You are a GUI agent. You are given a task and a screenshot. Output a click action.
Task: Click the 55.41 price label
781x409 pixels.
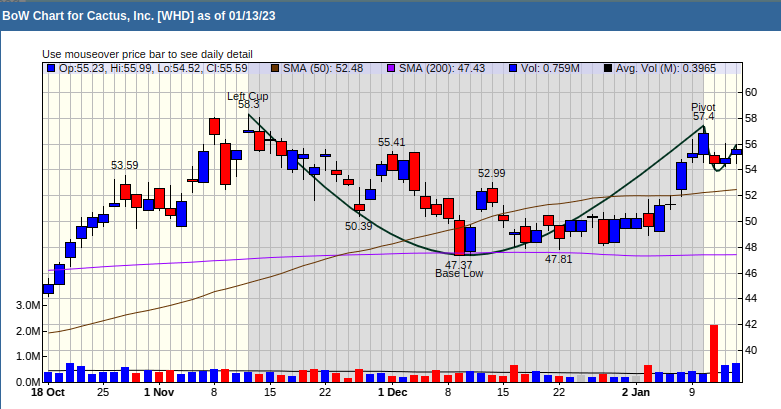(391, 142)
